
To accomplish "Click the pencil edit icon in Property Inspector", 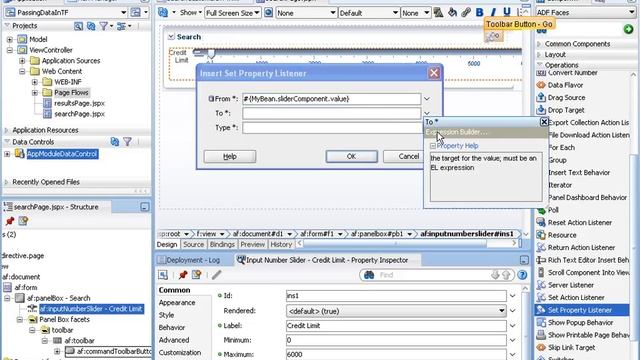I will point(216,275).
